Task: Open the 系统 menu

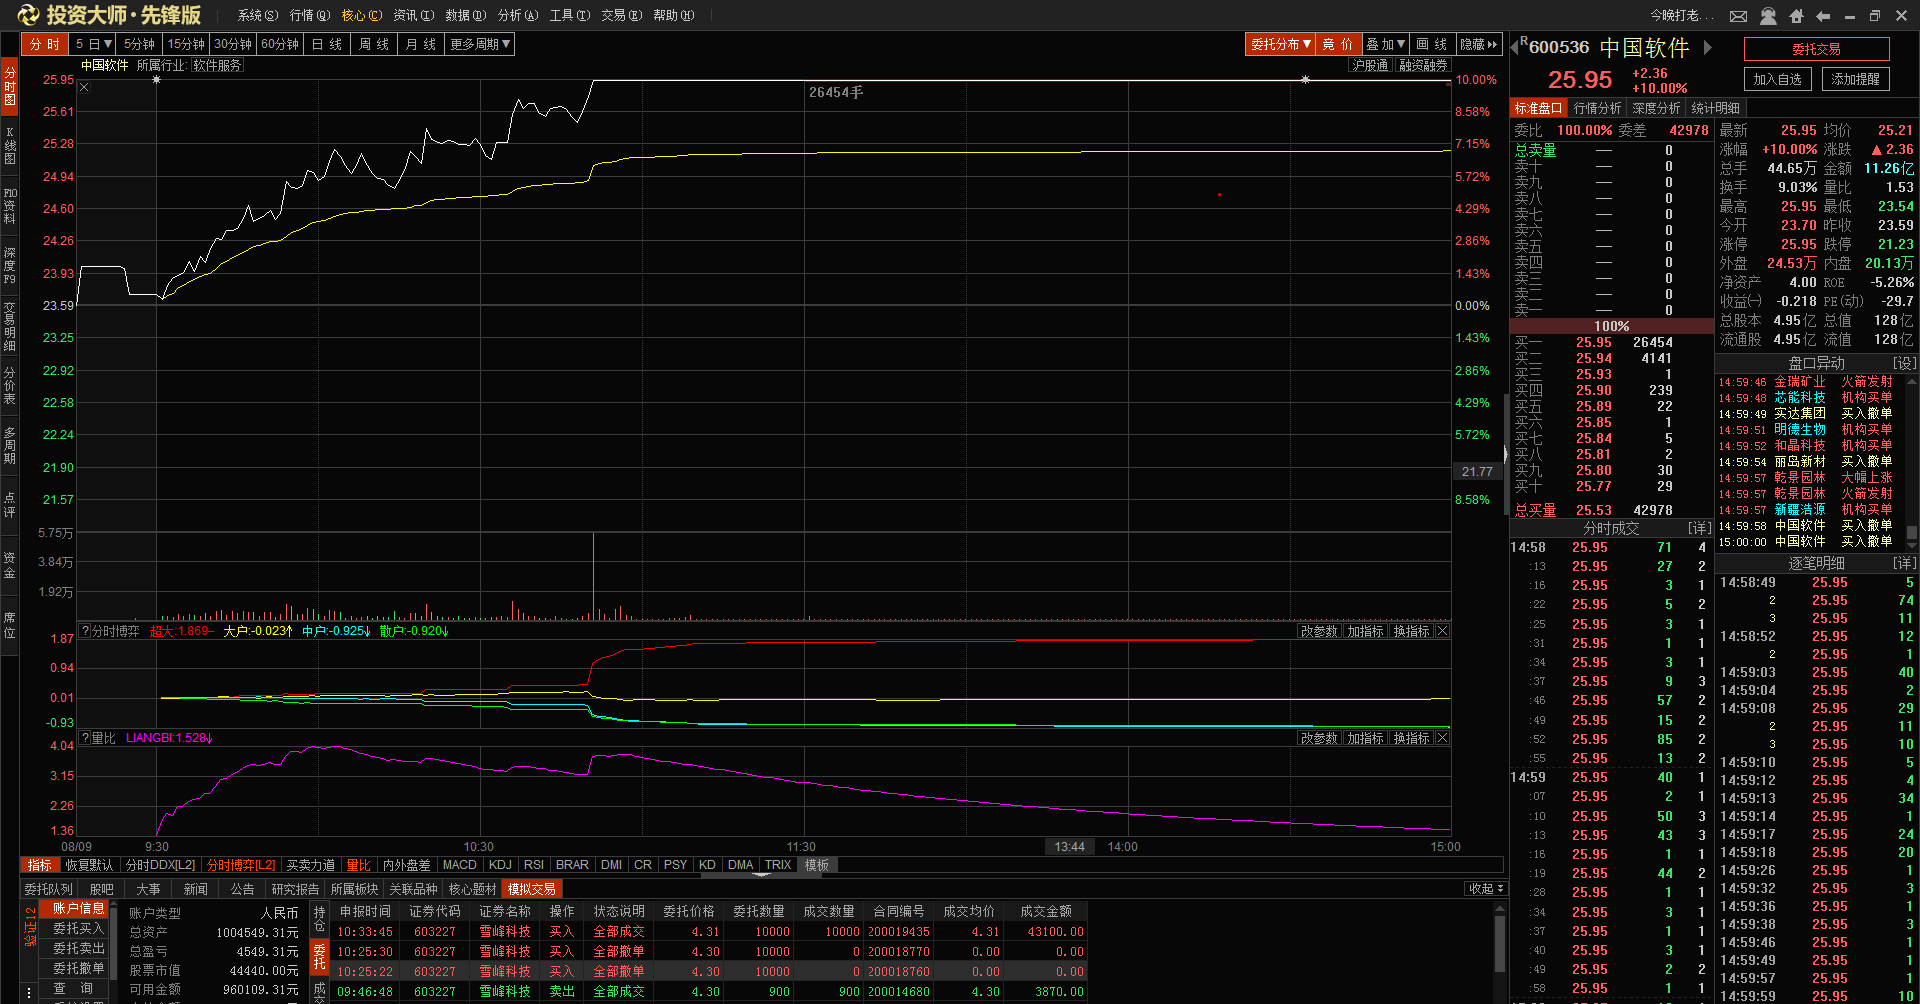Action: [258, 16]
